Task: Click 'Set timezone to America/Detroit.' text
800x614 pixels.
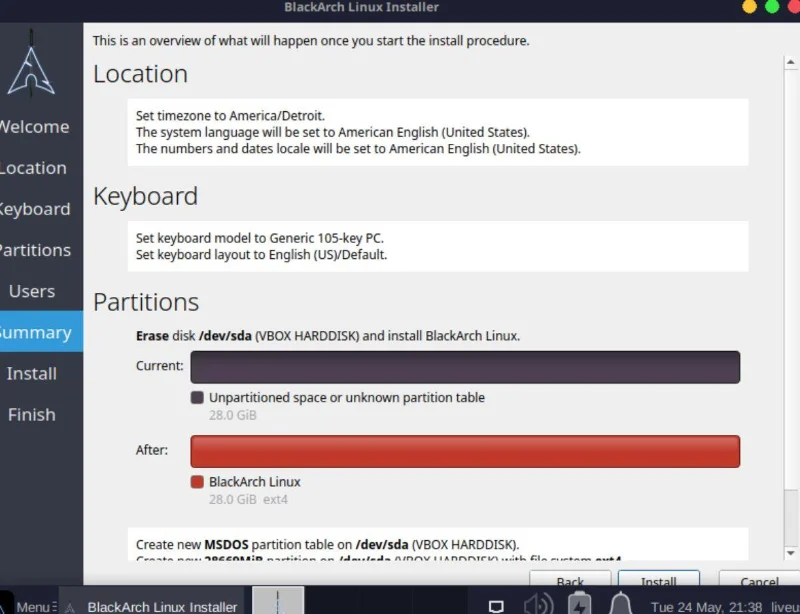Action: point(230,115)
